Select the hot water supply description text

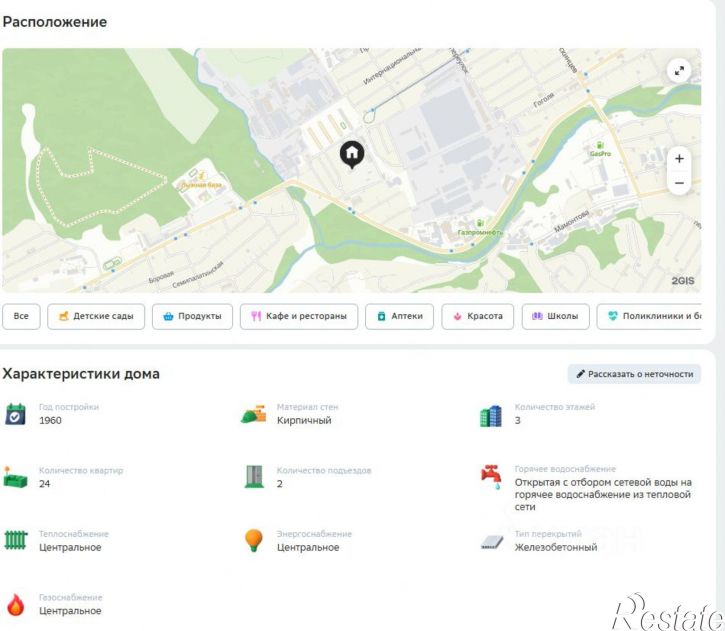coord(603,494)
